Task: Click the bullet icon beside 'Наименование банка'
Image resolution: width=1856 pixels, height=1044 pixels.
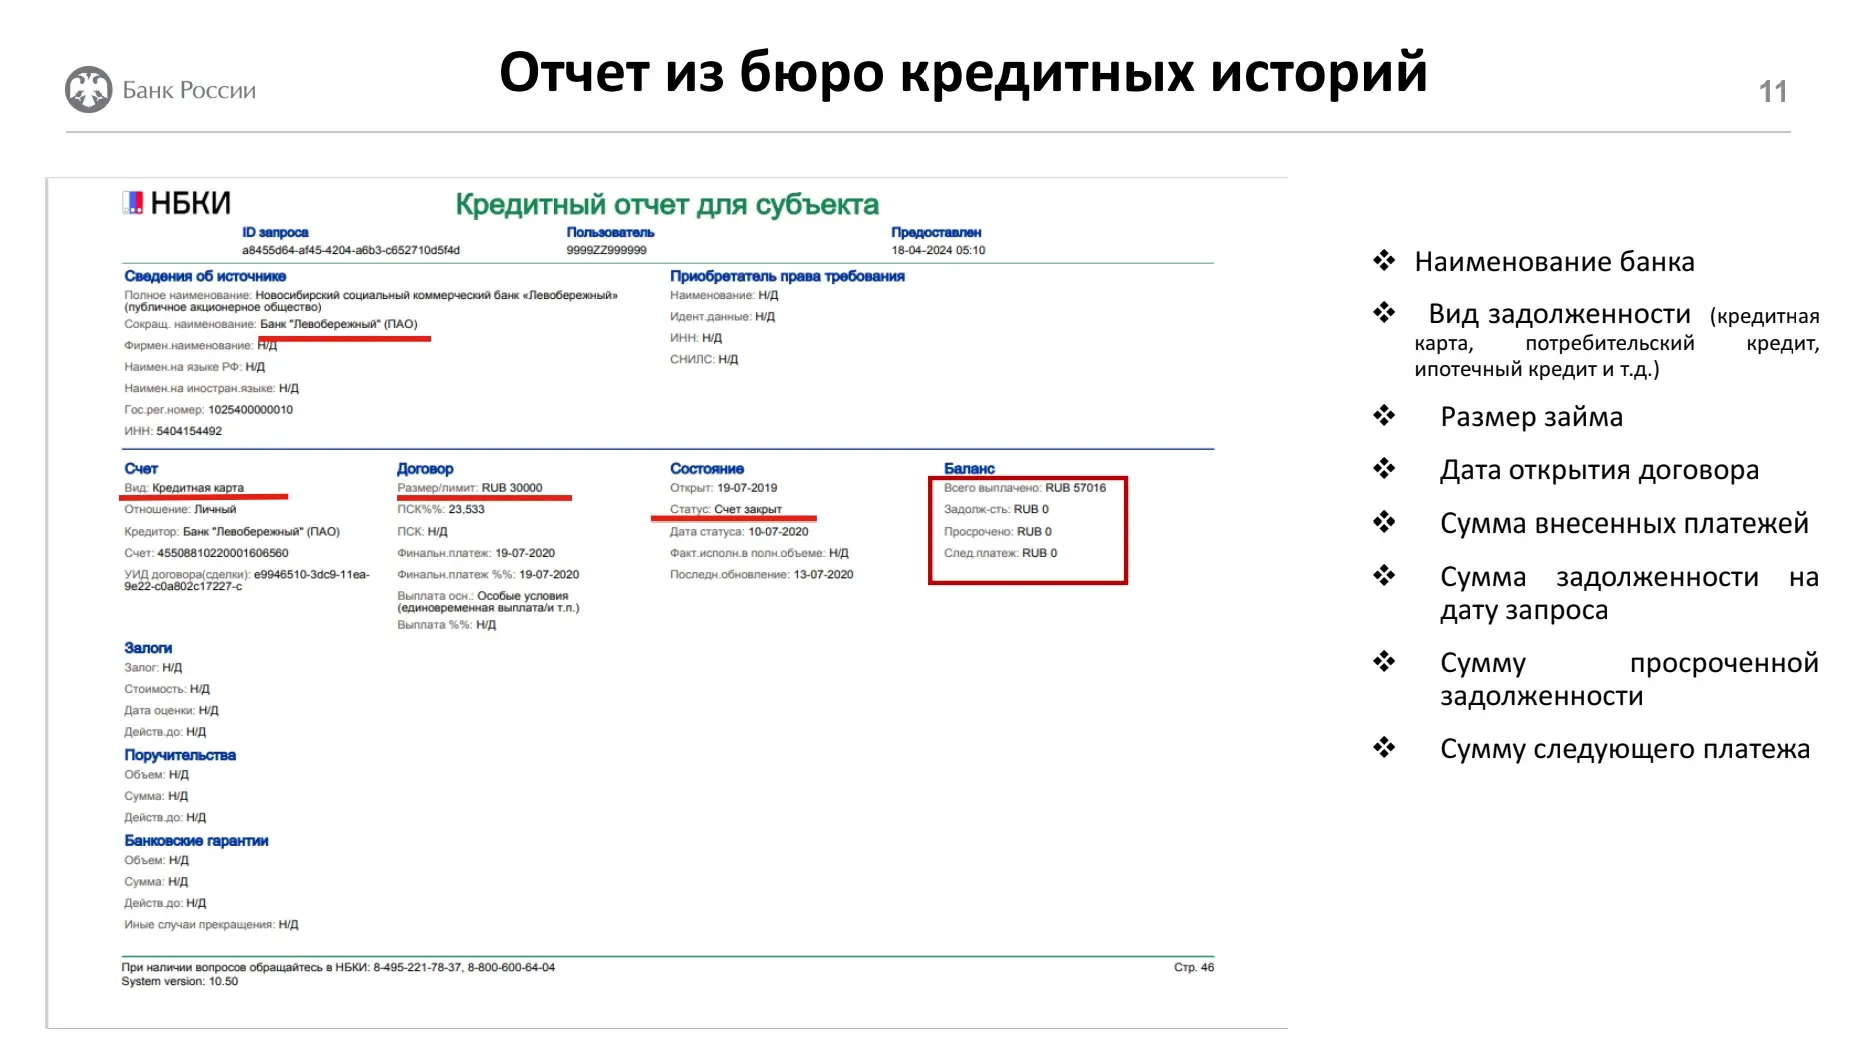Action: 1384,261
